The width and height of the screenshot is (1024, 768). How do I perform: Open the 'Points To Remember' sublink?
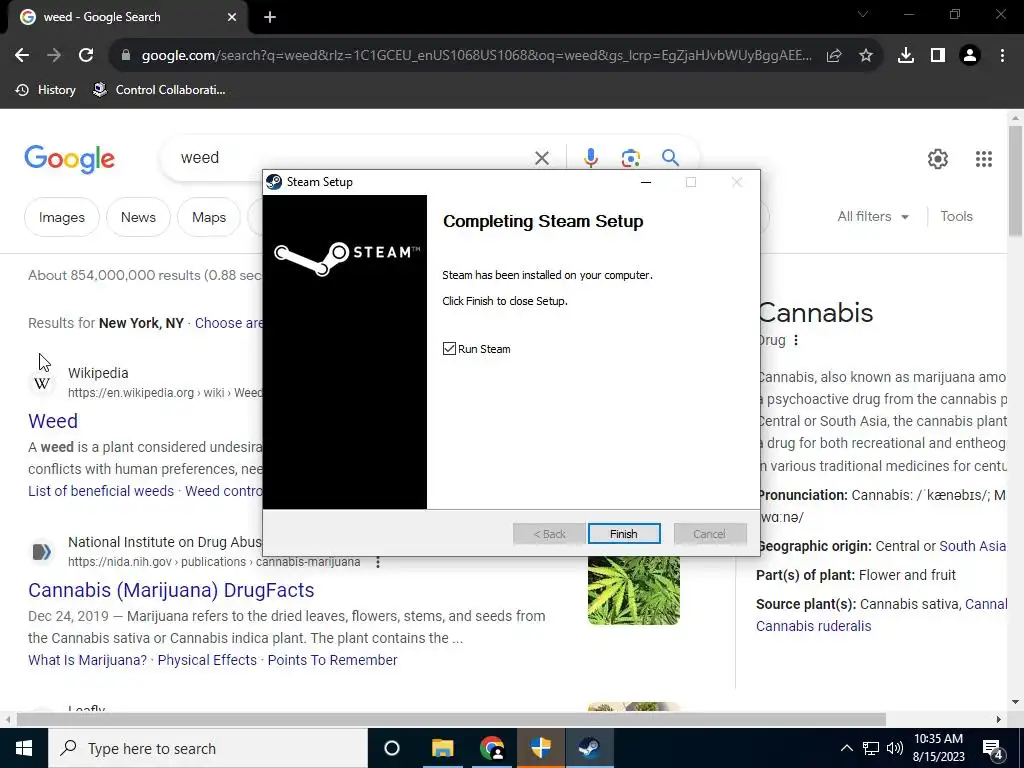click(332, 660)
